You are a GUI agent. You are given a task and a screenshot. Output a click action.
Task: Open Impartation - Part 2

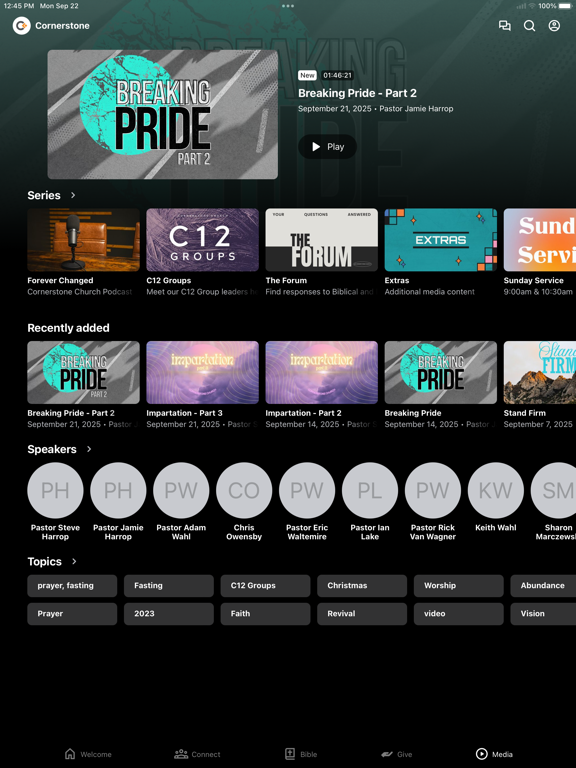pyautogui.click(x=321, y=372)
